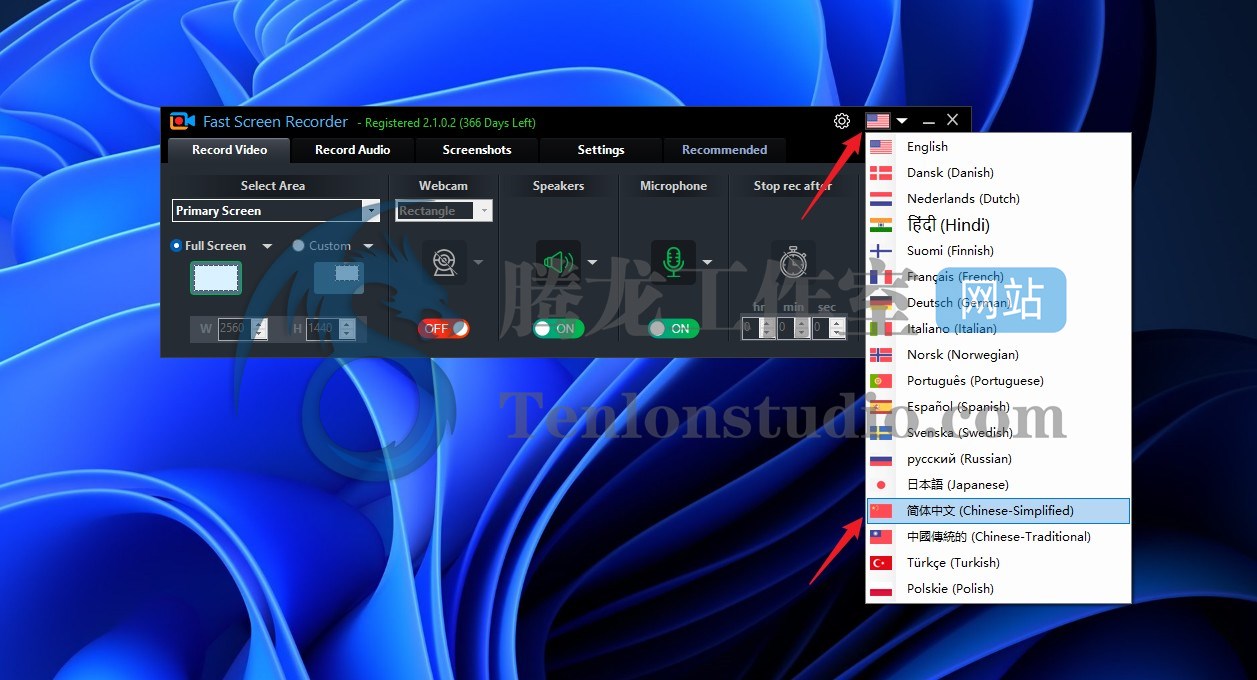
Task: Open the dropdown arrow beside the speakers icon
Action: pos(592,262)
